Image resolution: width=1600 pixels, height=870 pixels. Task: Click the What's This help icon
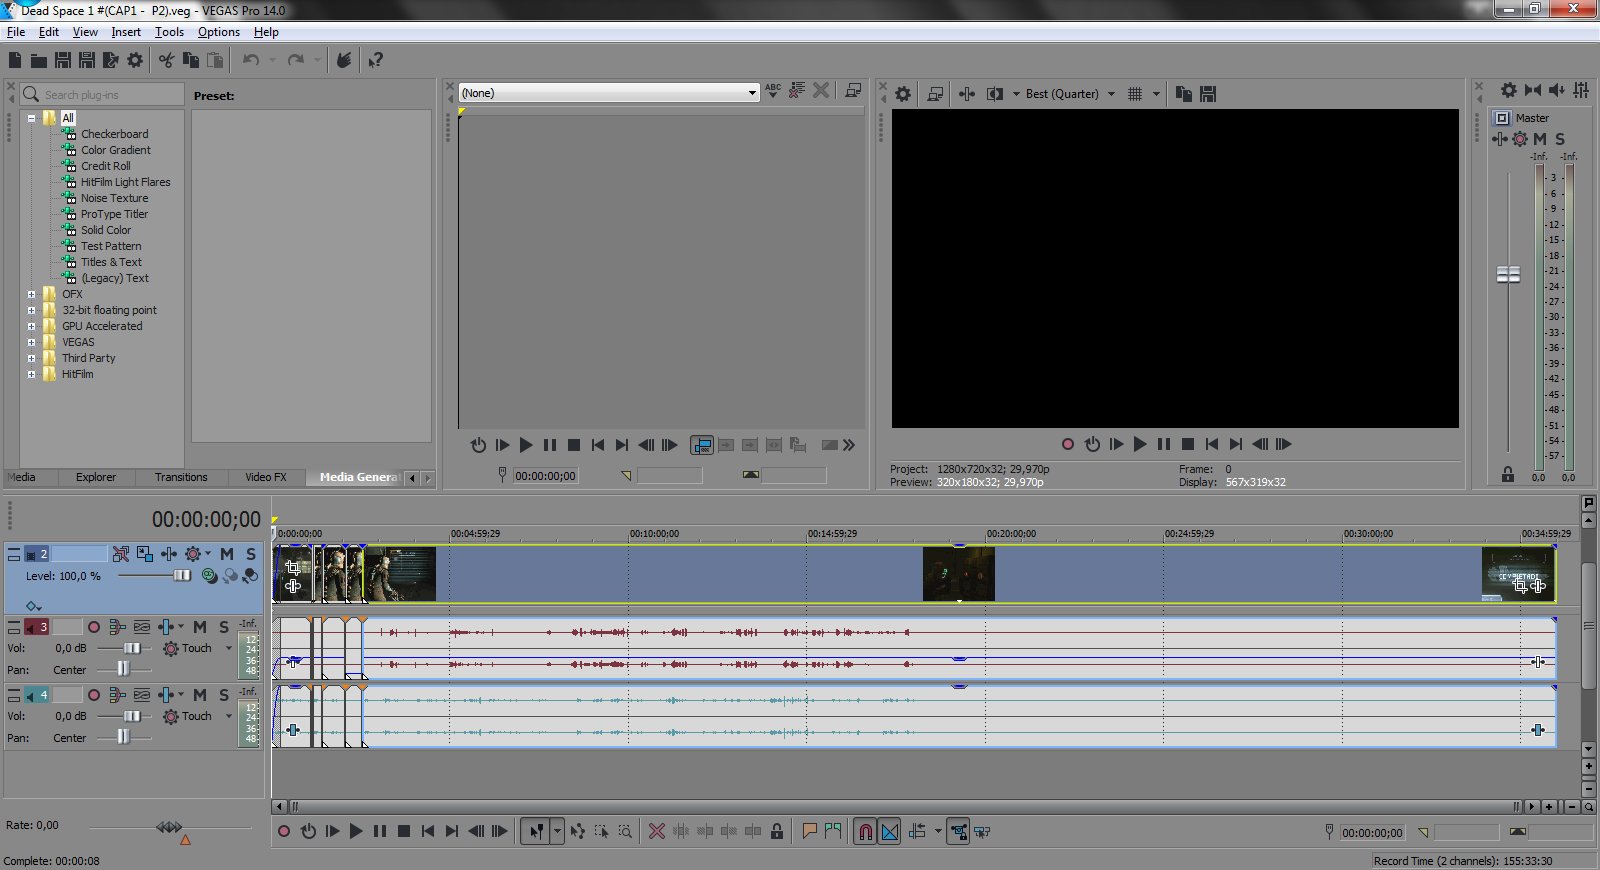tap(375, 60)
